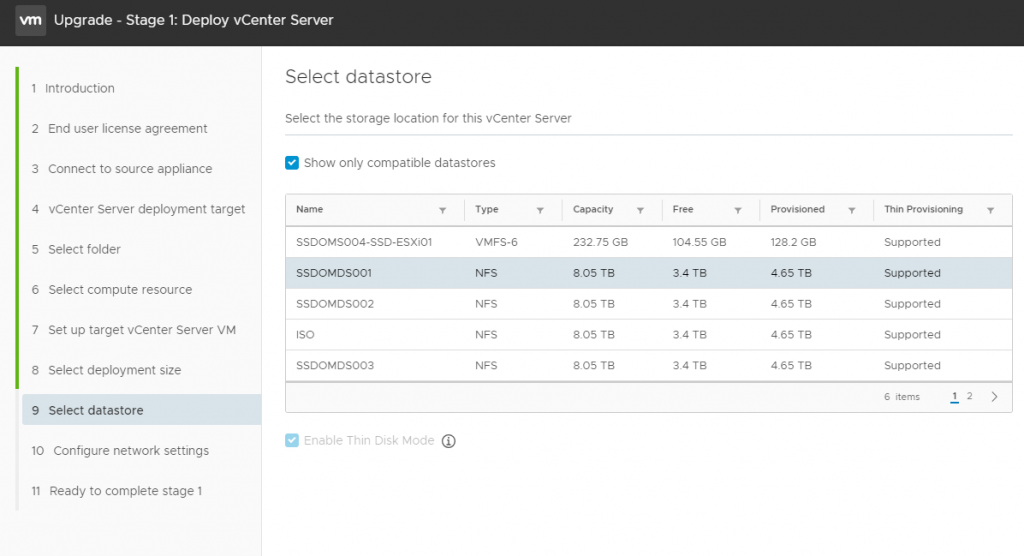The height and width of the screenshot is (556, 1024).
Task: Click Supported cell in SSDOMDS003 row
Action: 912,365
